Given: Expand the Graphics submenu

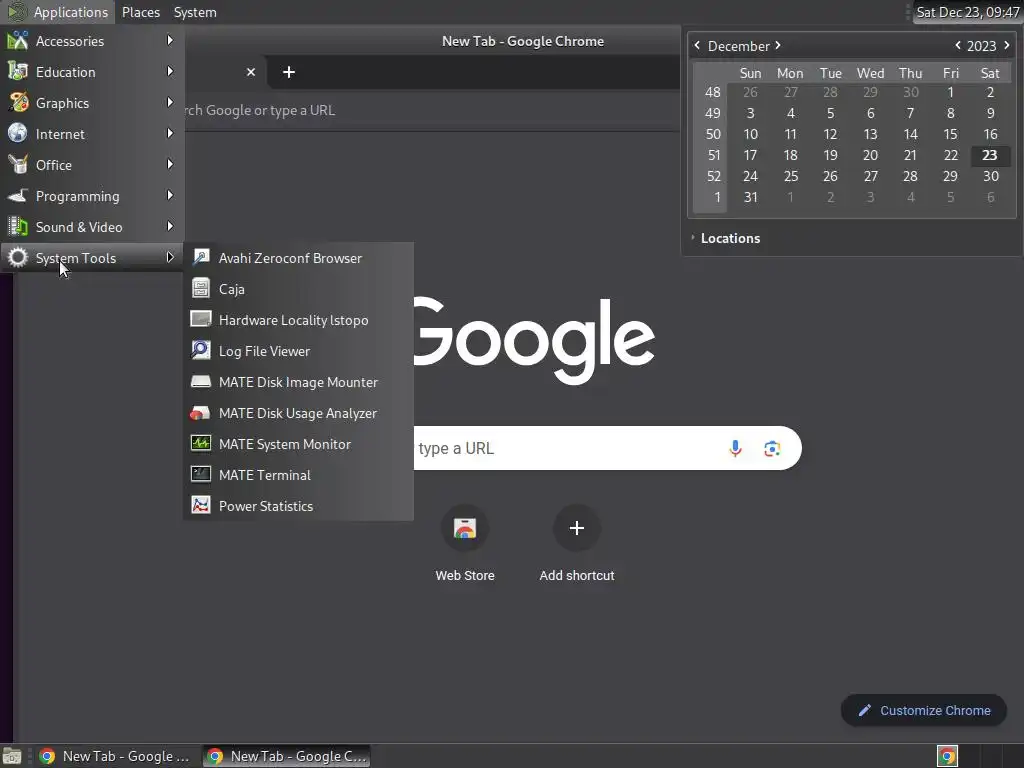Looking at the screenshot, I should [92, 103].
